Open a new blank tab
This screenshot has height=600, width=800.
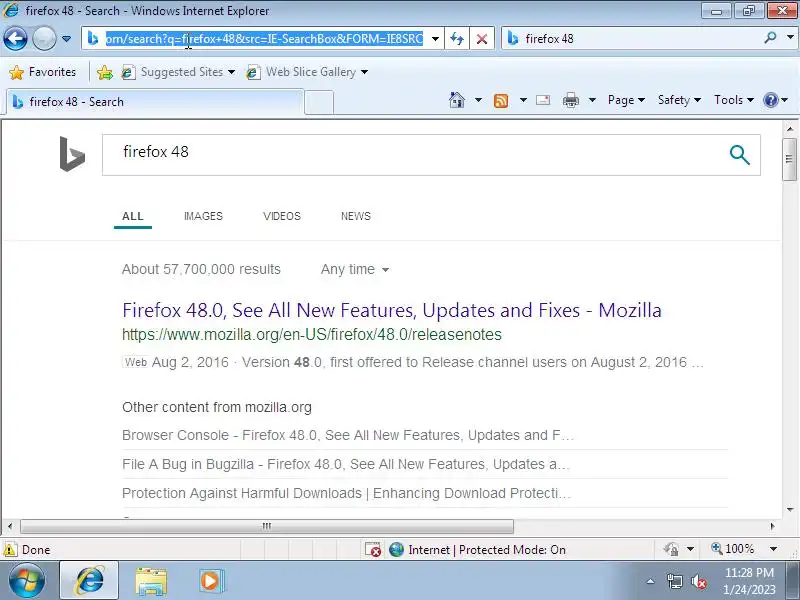[x=319, y=102]
